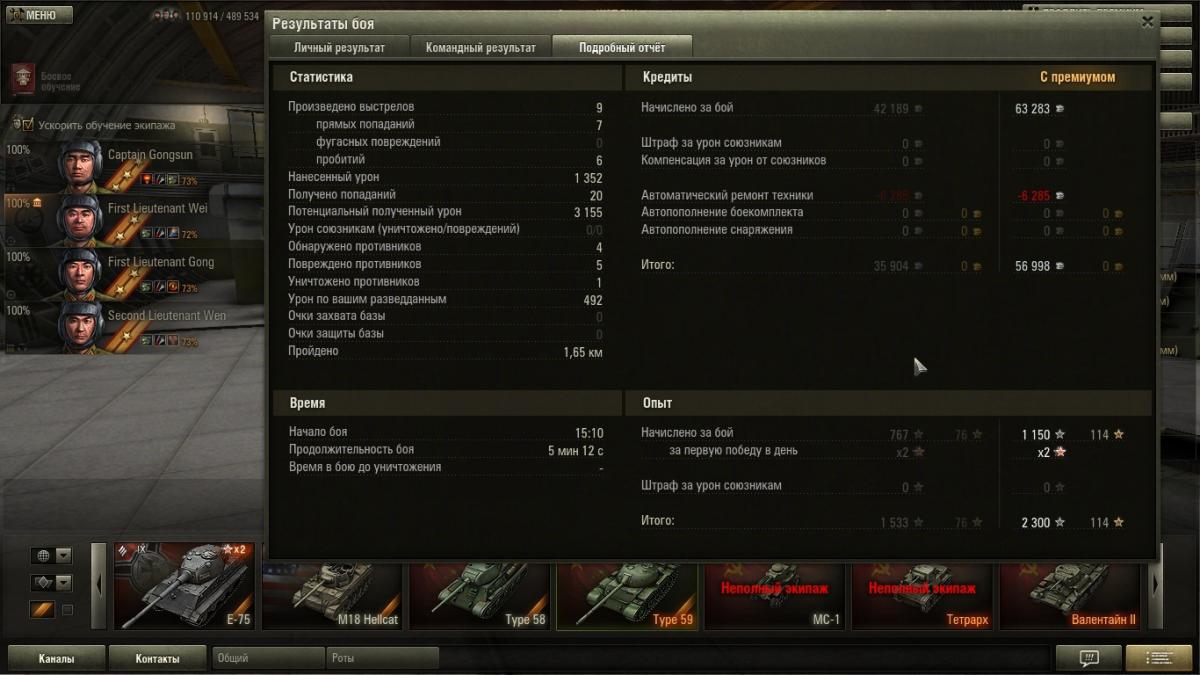Viewport: 1200px width, 675px height.
Task: Click Пройдено 1,65 км value
Action: pos(583,352)
